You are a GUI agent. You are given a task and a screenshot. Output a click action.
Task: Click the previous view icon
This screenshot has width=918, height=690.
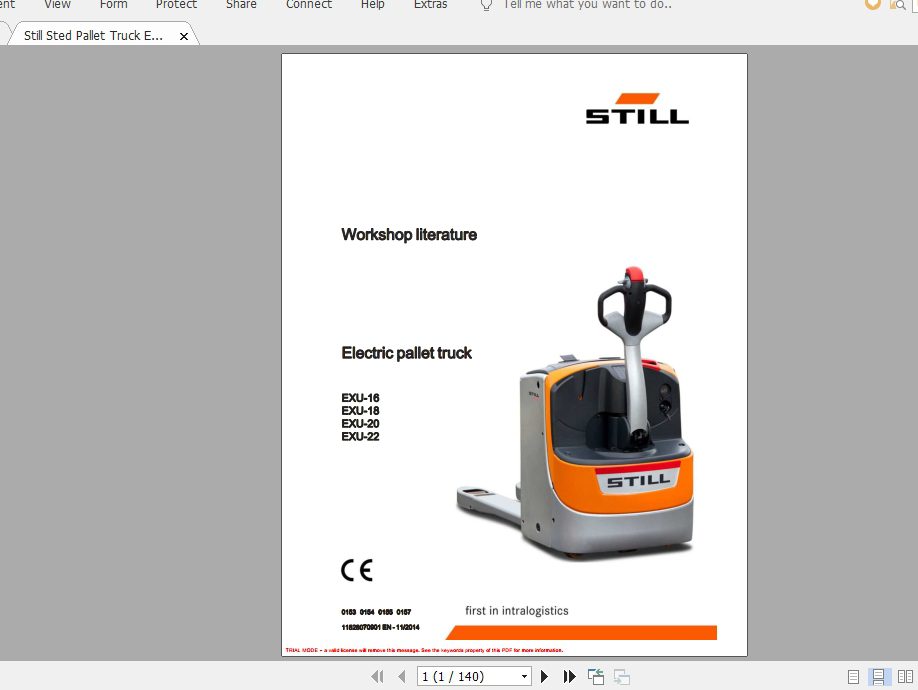click(x=596, y=677)
